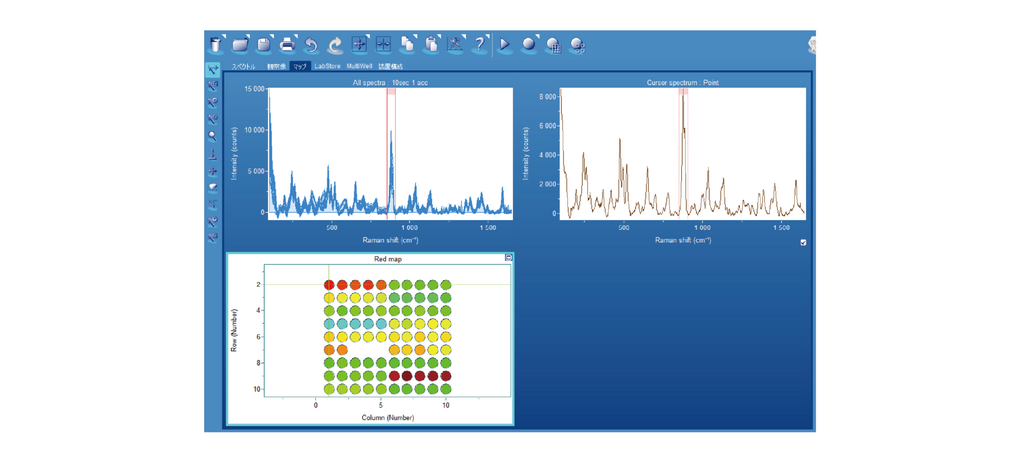Viewport: 1020px width, 455px height.
Task: Toggle the active cursor tool atop sidebar
Action: pos(213,70)
